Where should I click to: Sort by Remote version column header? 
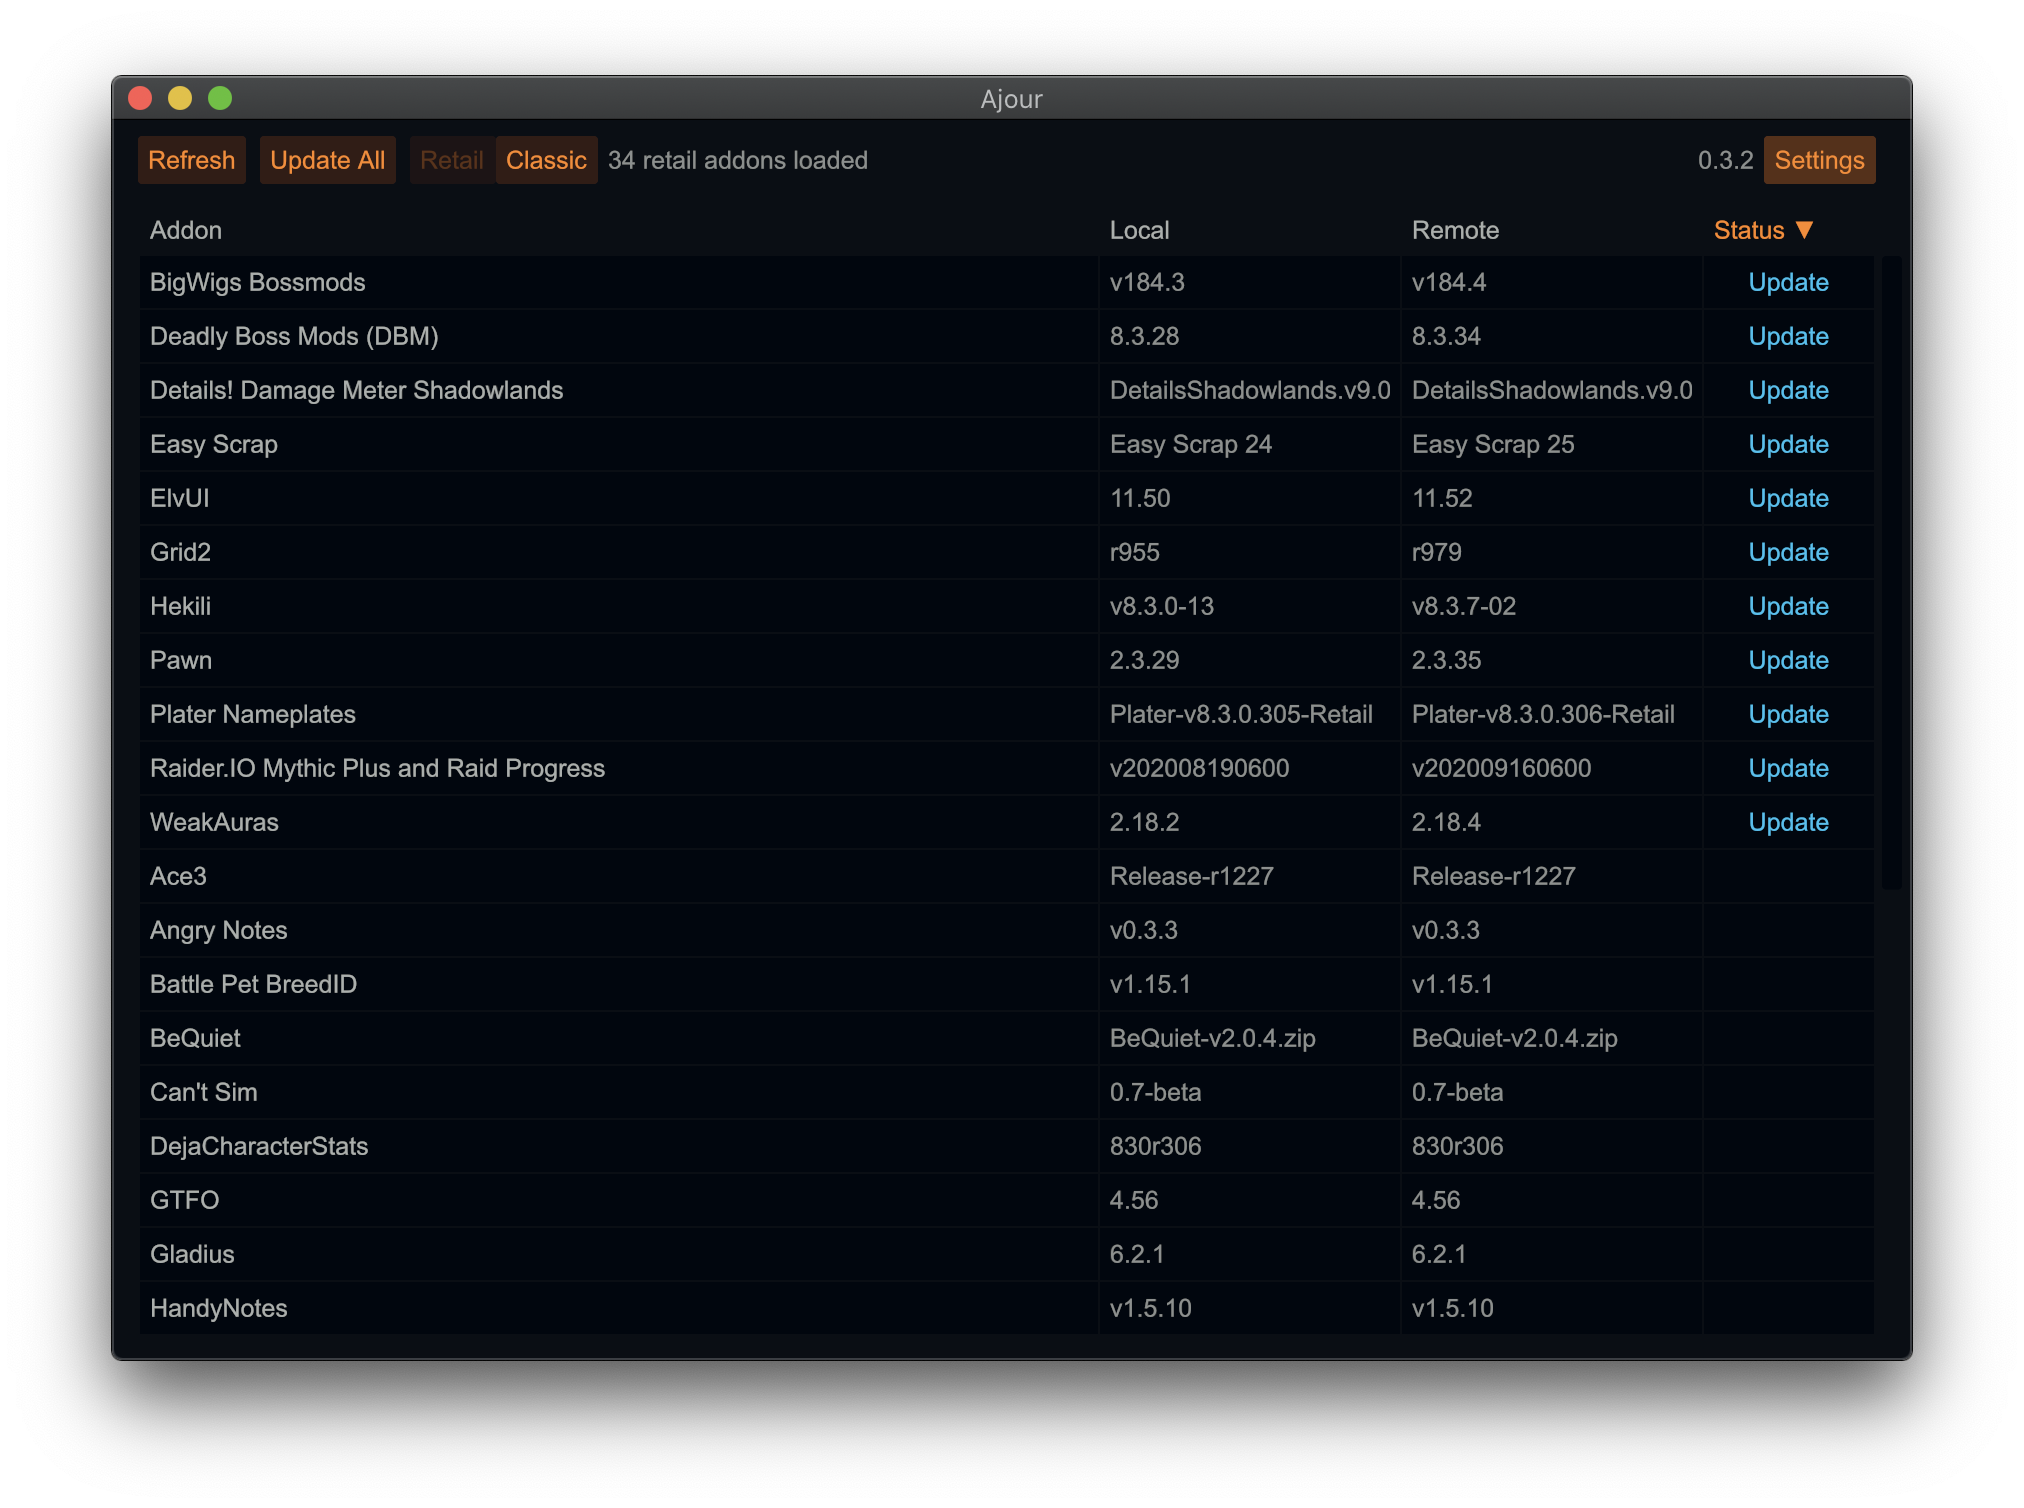click(1455, 230)
